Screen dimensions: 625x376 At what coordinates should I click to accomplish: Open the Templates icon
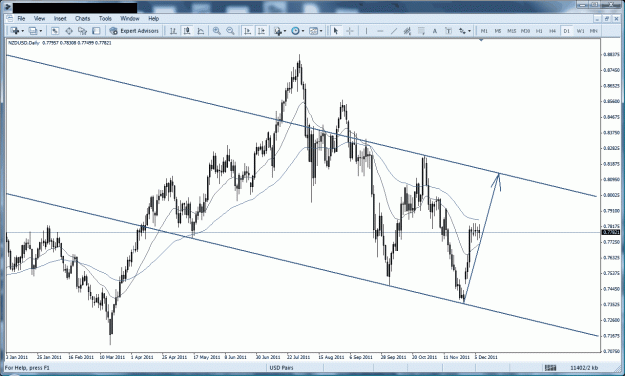[x=313, y=31]
